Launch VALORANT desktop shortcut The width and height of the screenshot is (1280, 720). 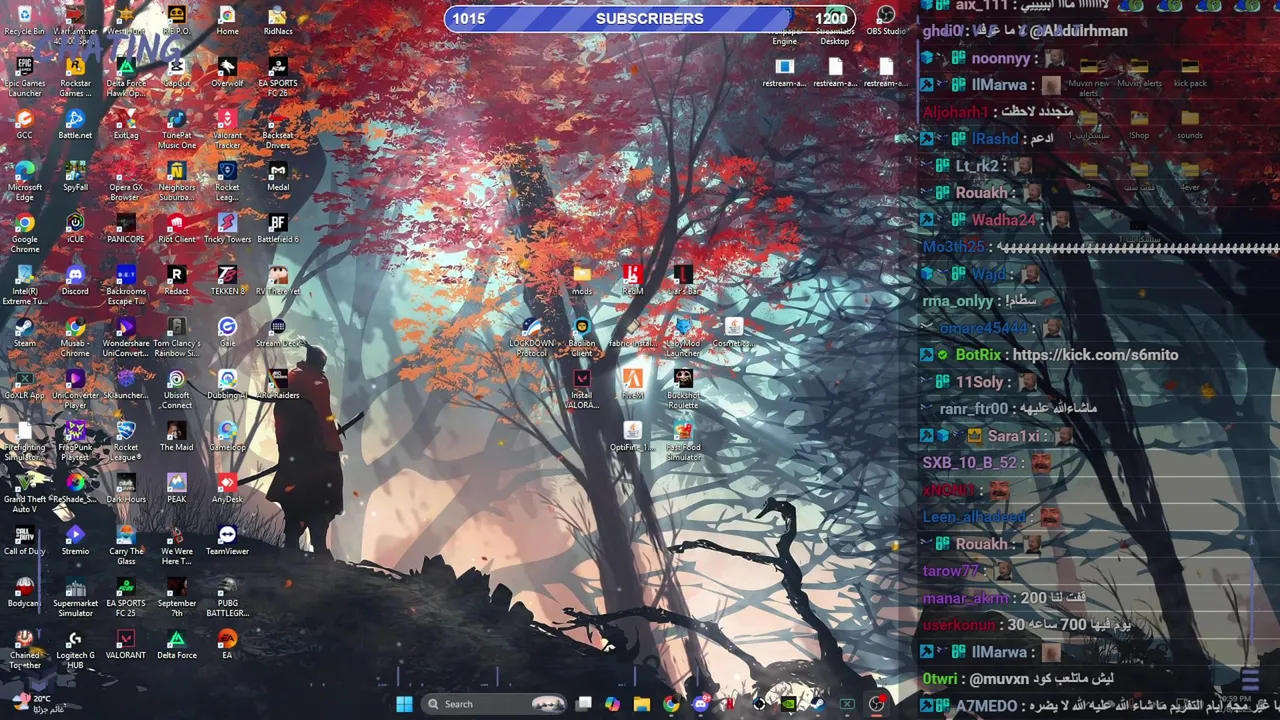pos(126,645)
